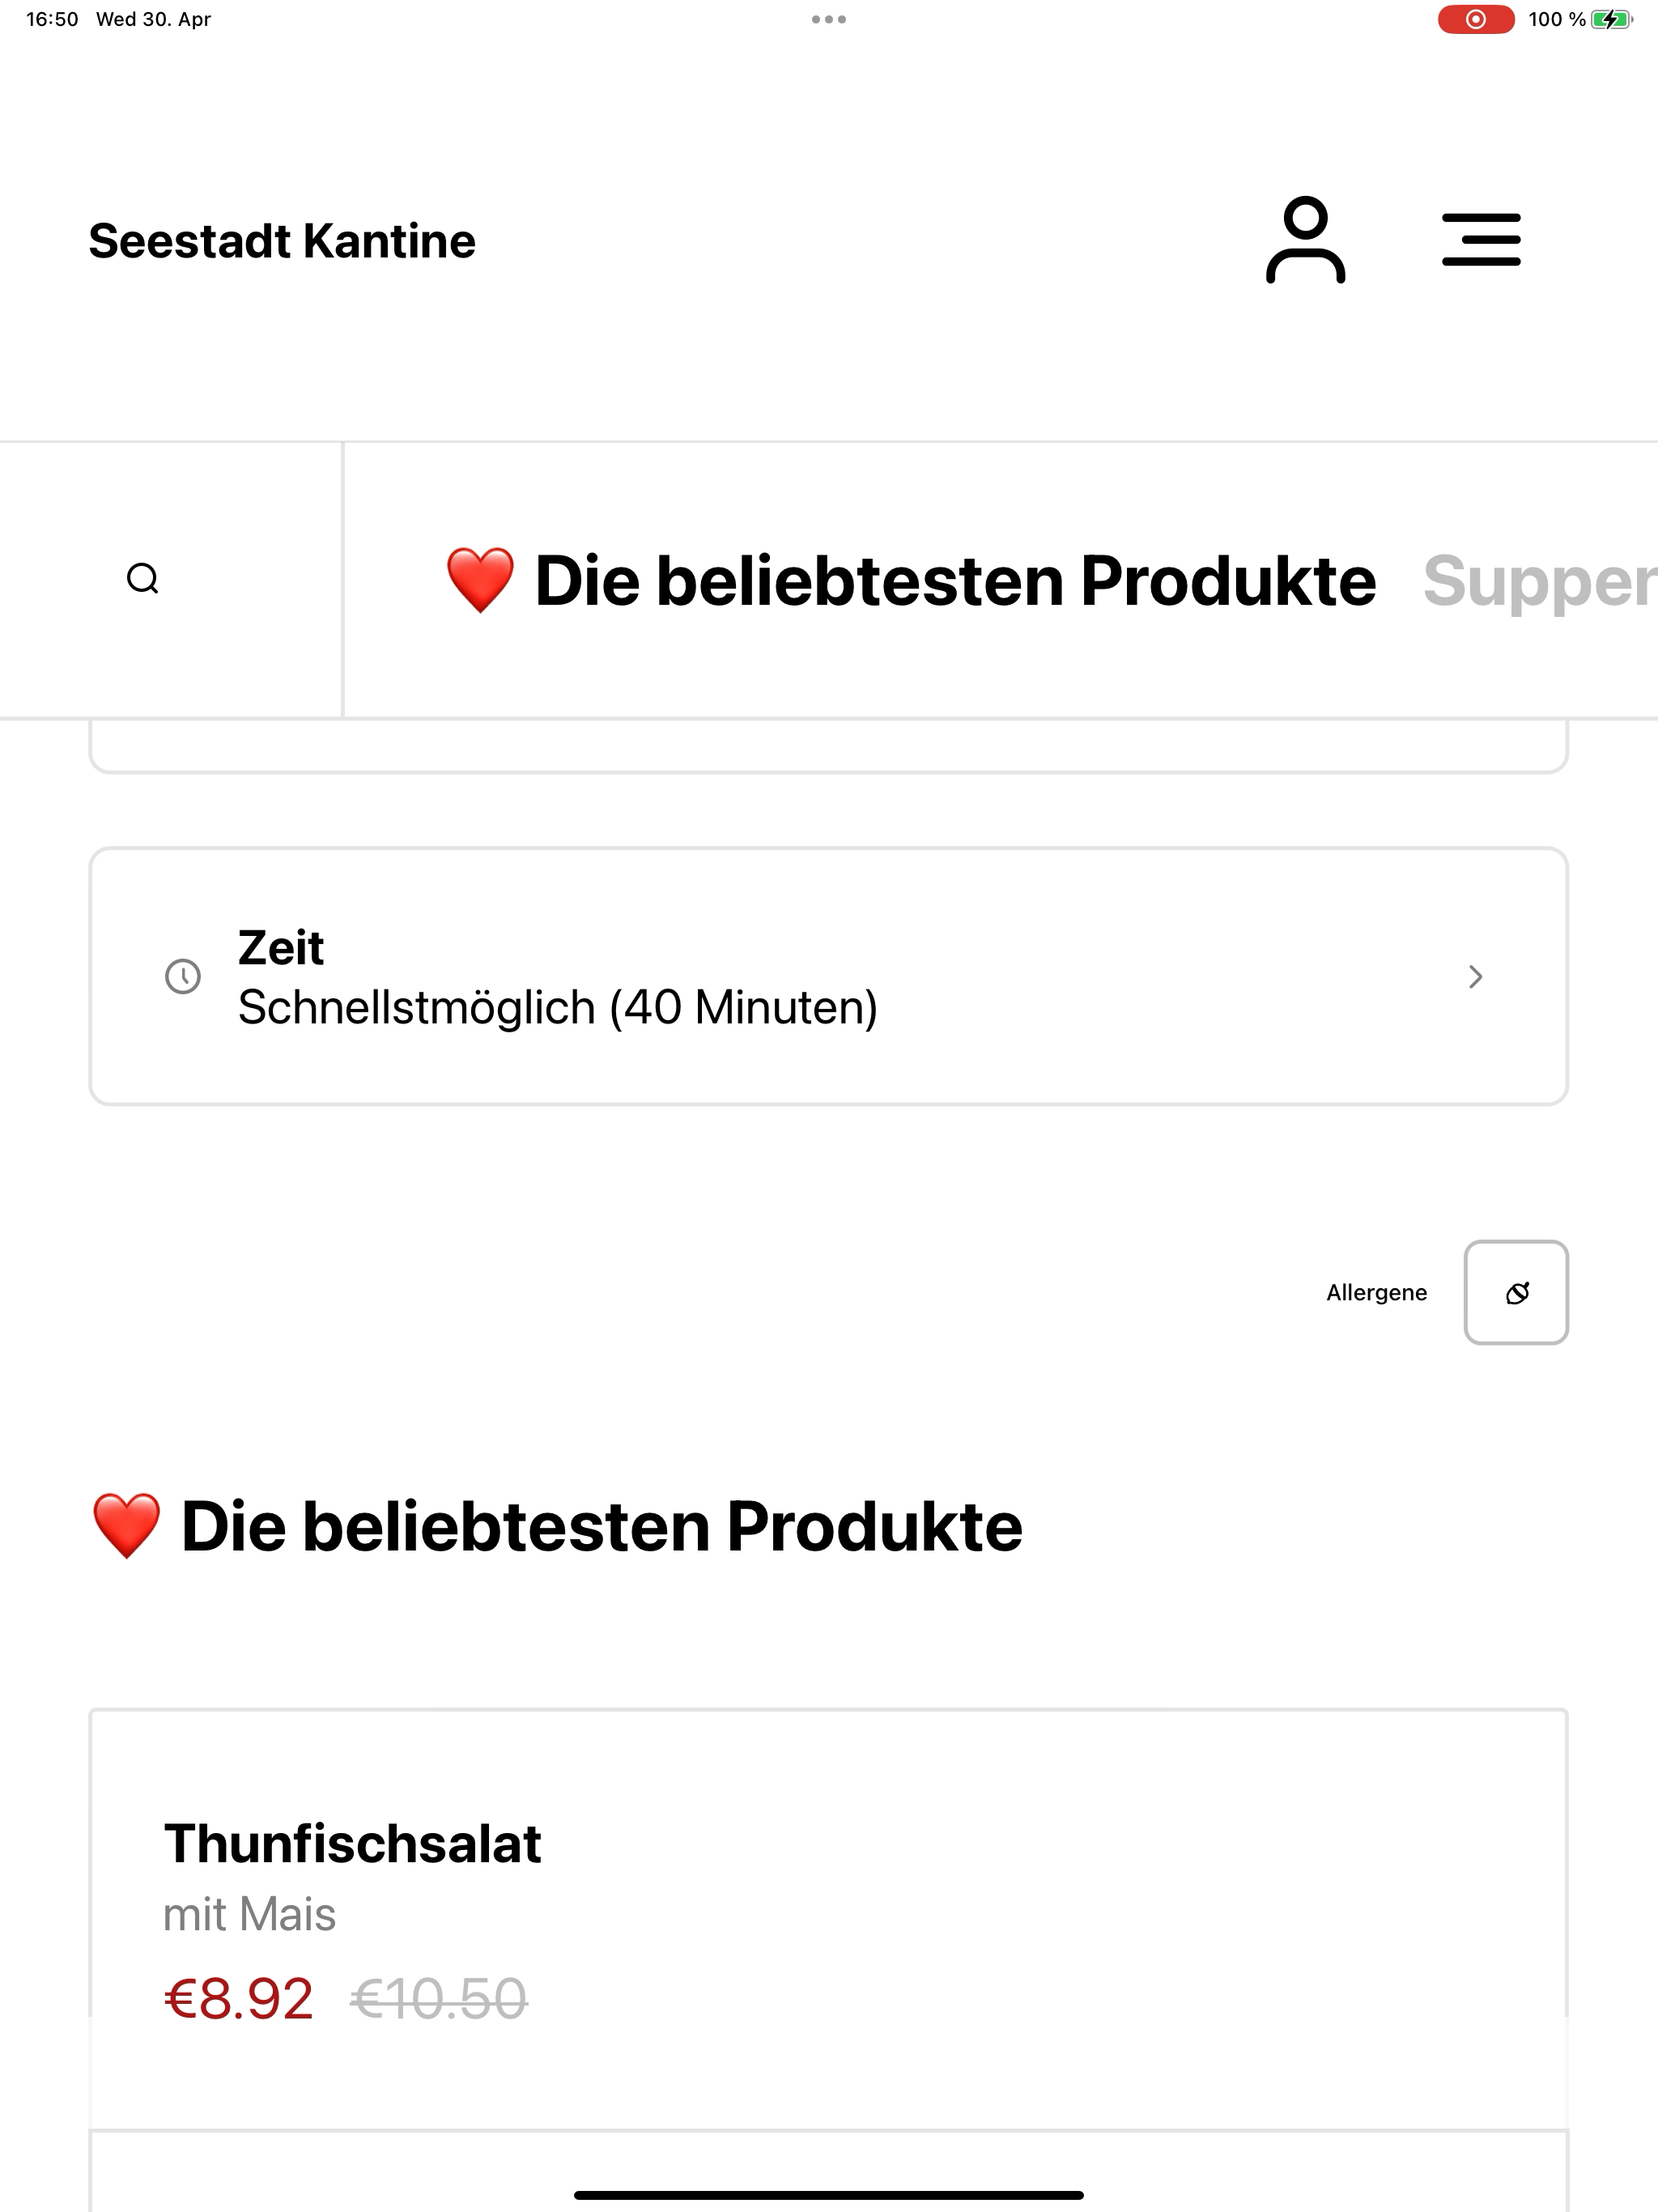Tap the Die beliebtesten Produkte section heading
This screenshot has height=2212, width=1658.
point(557,1527)
